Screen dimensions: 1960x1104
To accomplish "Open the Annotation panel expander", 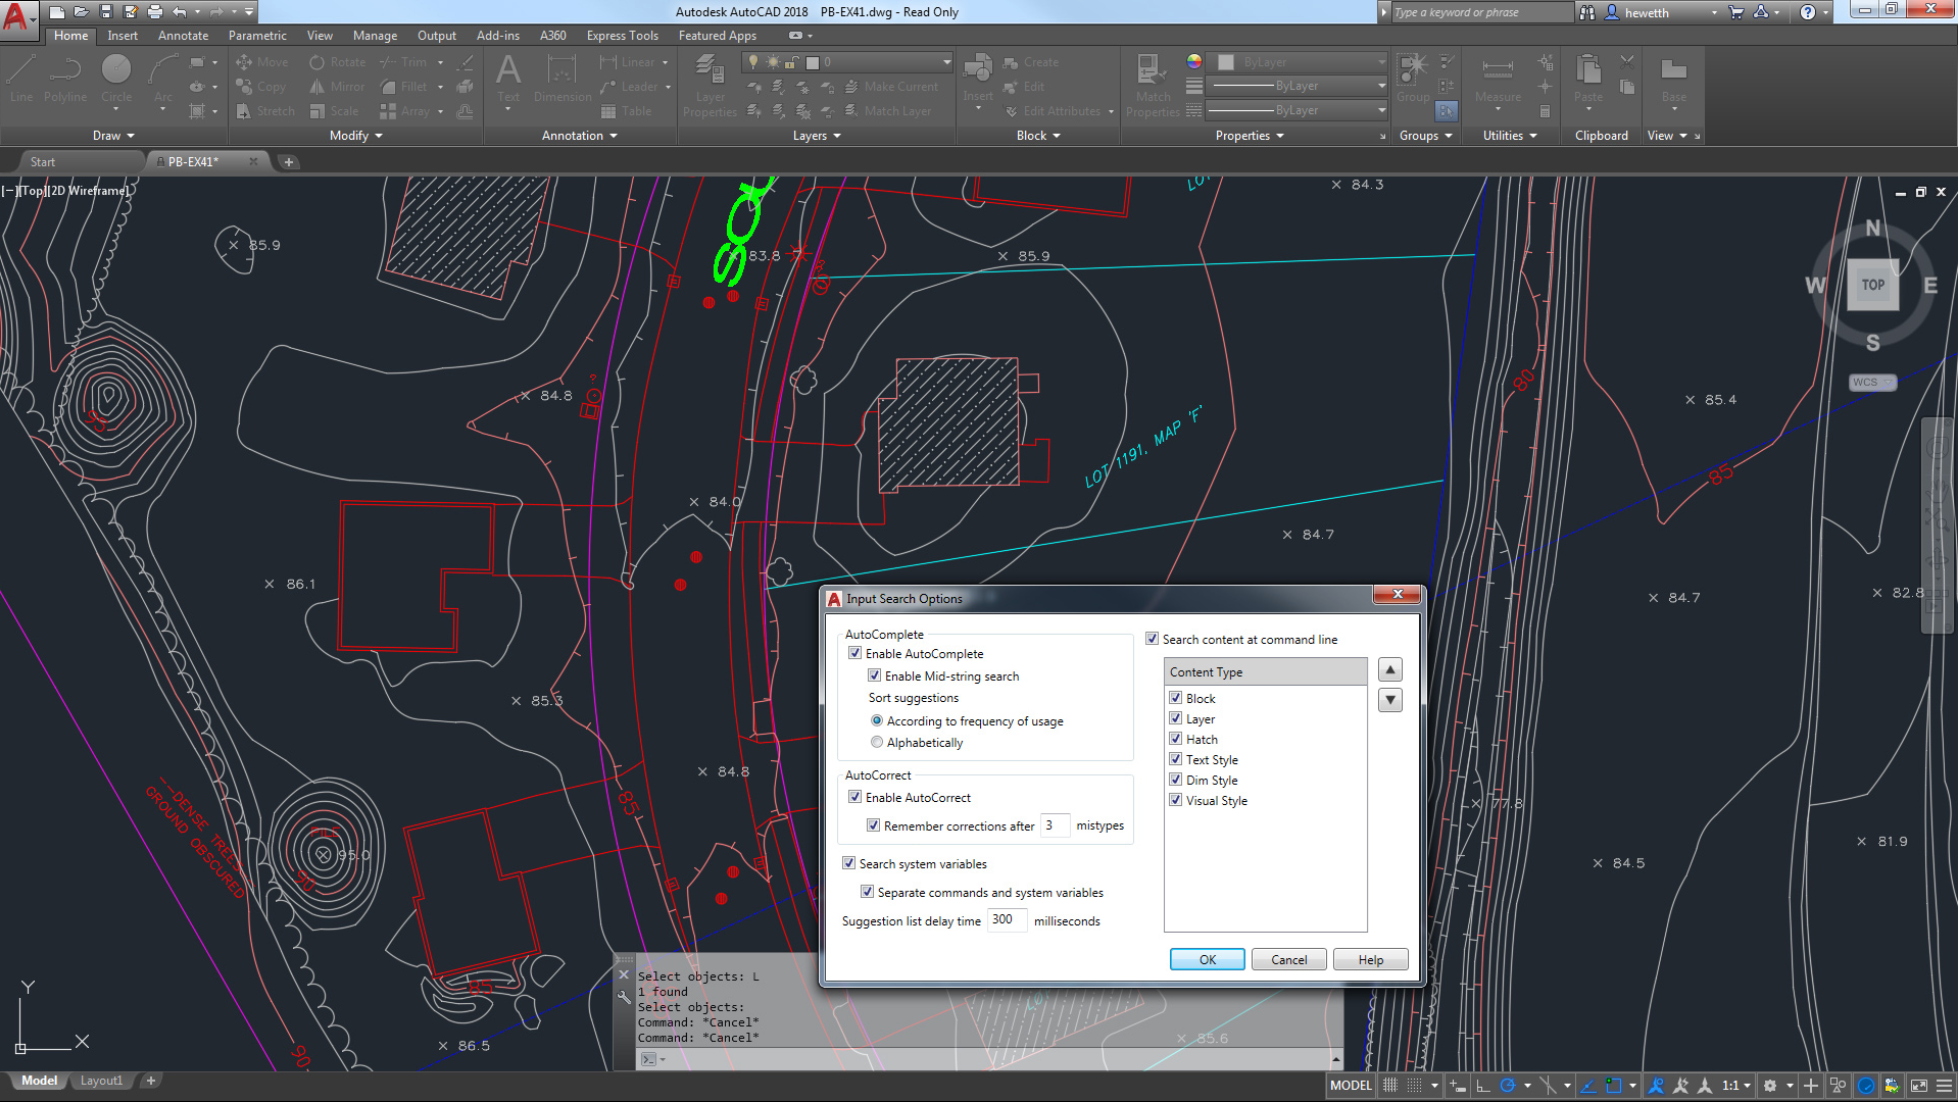I will click(612, 135).
